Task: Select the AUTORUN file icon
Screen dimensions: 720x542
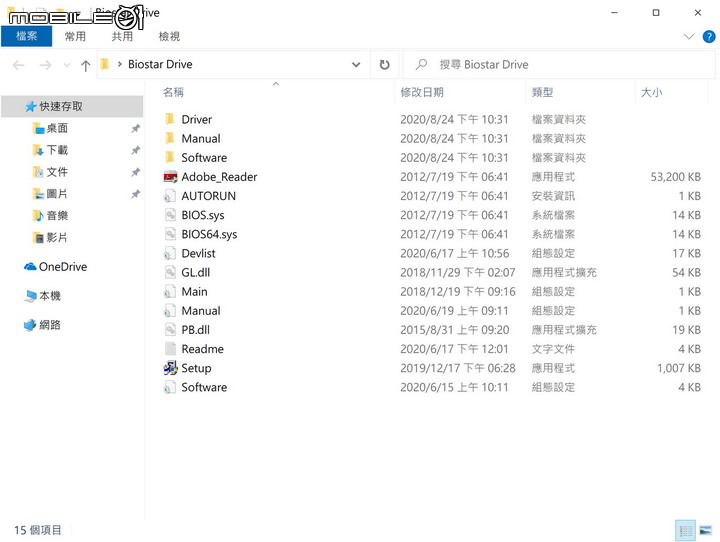Action: (170, 196)
